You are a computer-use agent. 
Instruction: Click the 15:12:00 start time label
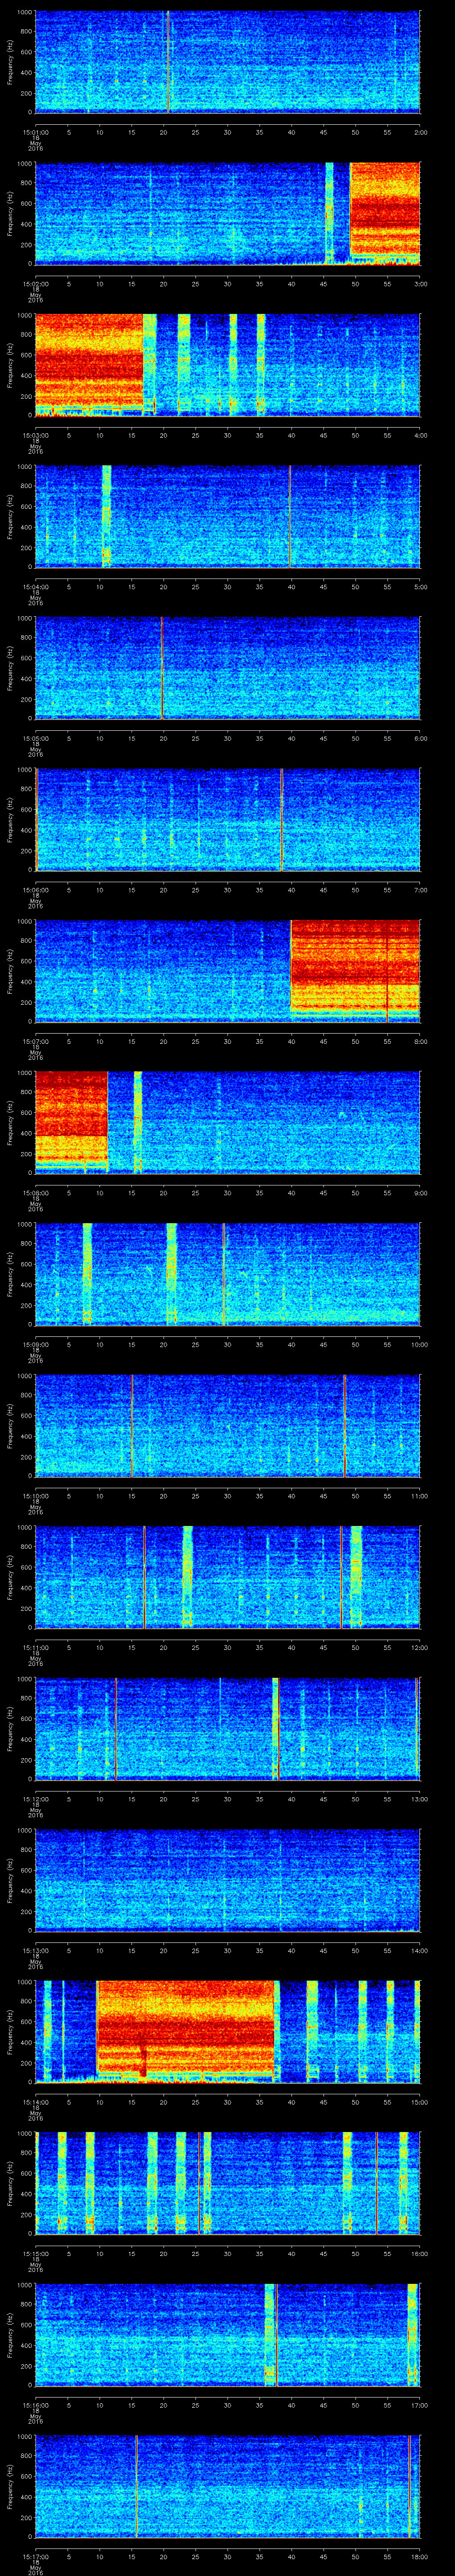(35, 1798)
